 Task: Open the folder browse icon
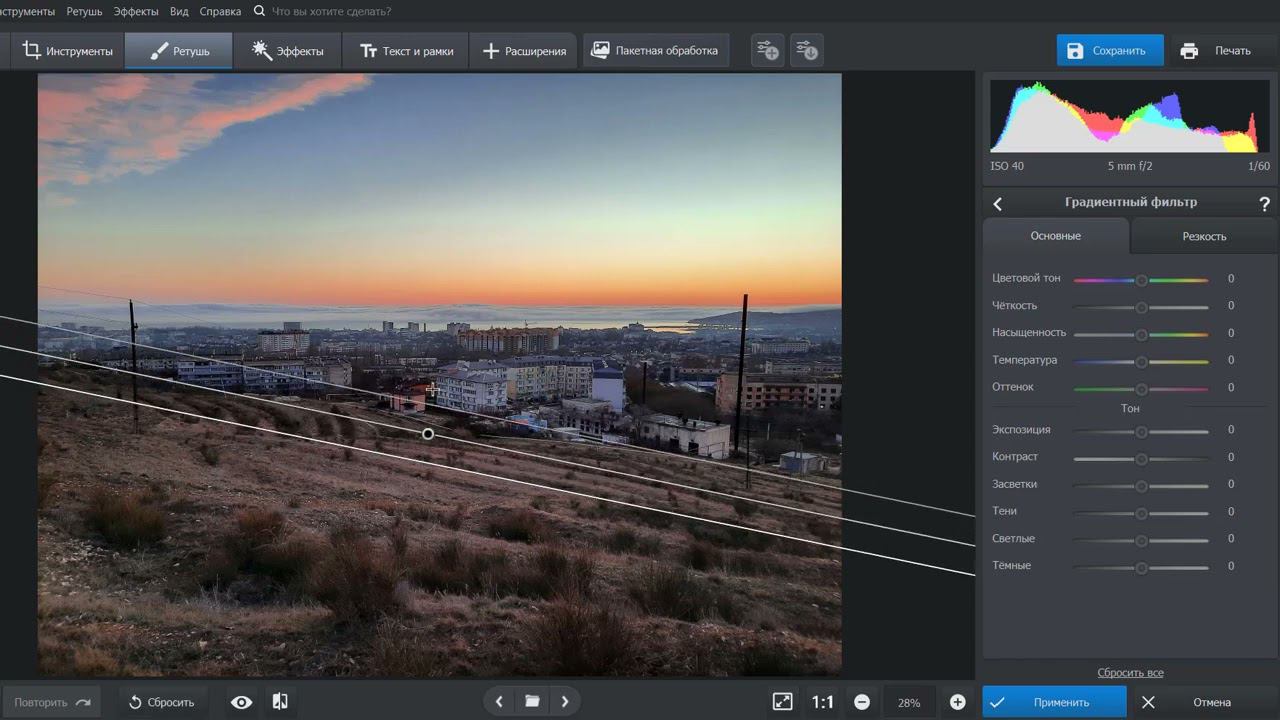[532, 702]
